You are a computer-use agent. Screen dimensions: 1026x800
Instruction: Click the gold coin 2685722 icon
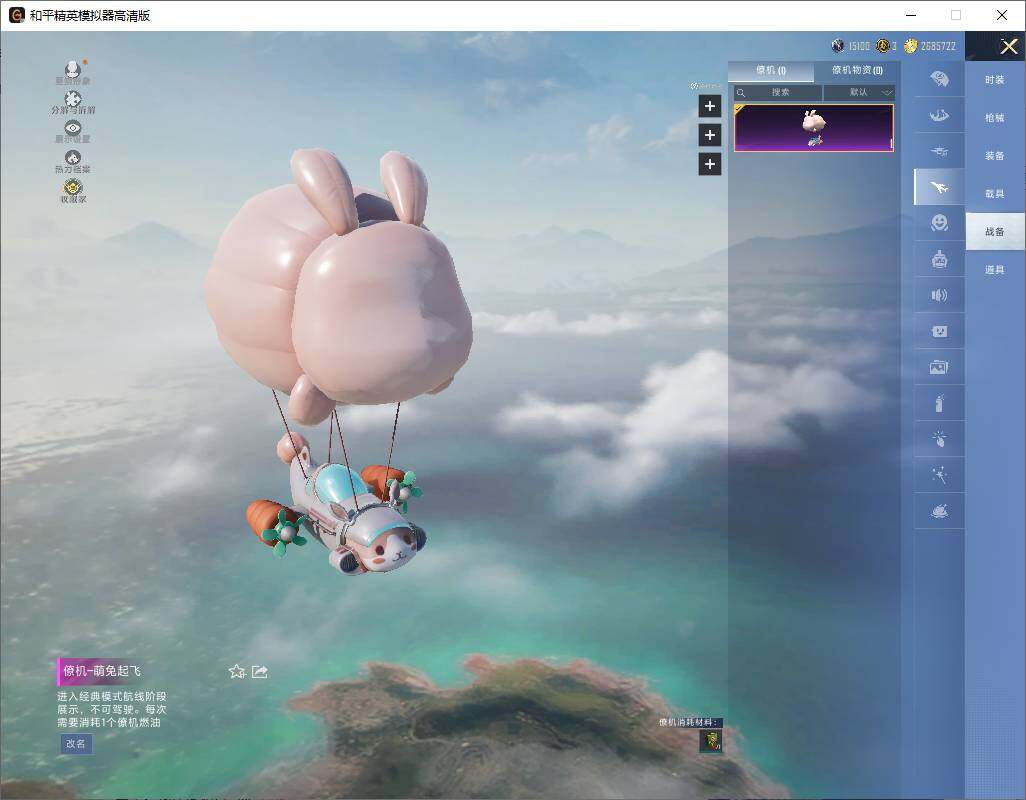coord(911,46)
